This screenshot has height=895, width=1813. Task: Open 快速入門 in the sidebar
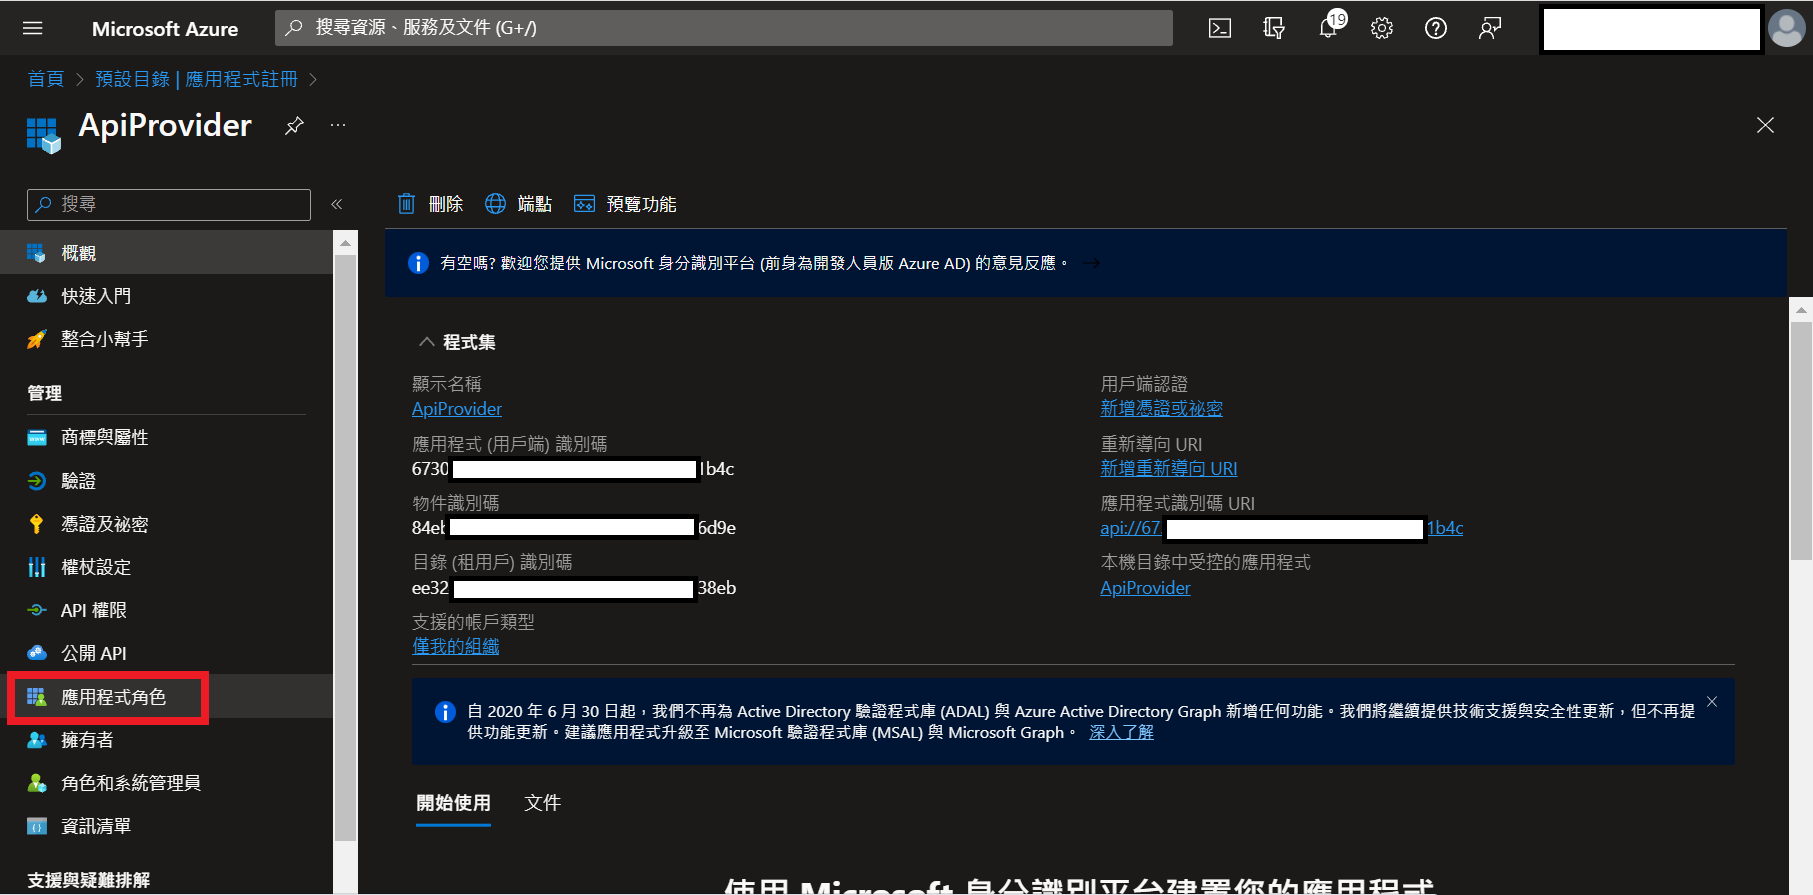point(166,296)
